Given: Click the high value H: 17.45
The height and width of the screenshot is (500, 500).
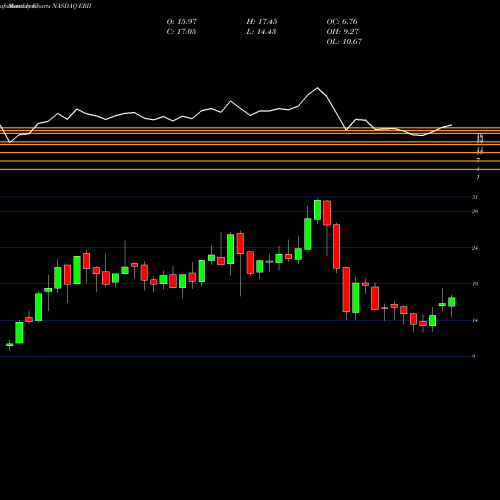Looking at the screenshot, I should (262, 22).
